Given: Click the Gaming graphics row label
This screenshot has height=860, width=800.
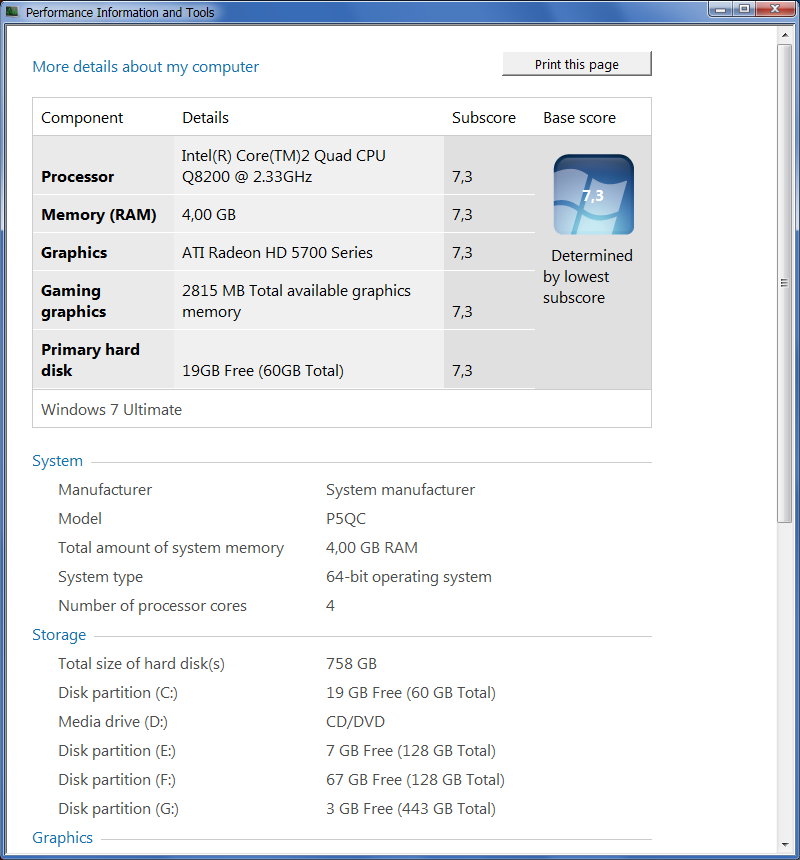Looking at the screenshot, I should coord(73,301).
